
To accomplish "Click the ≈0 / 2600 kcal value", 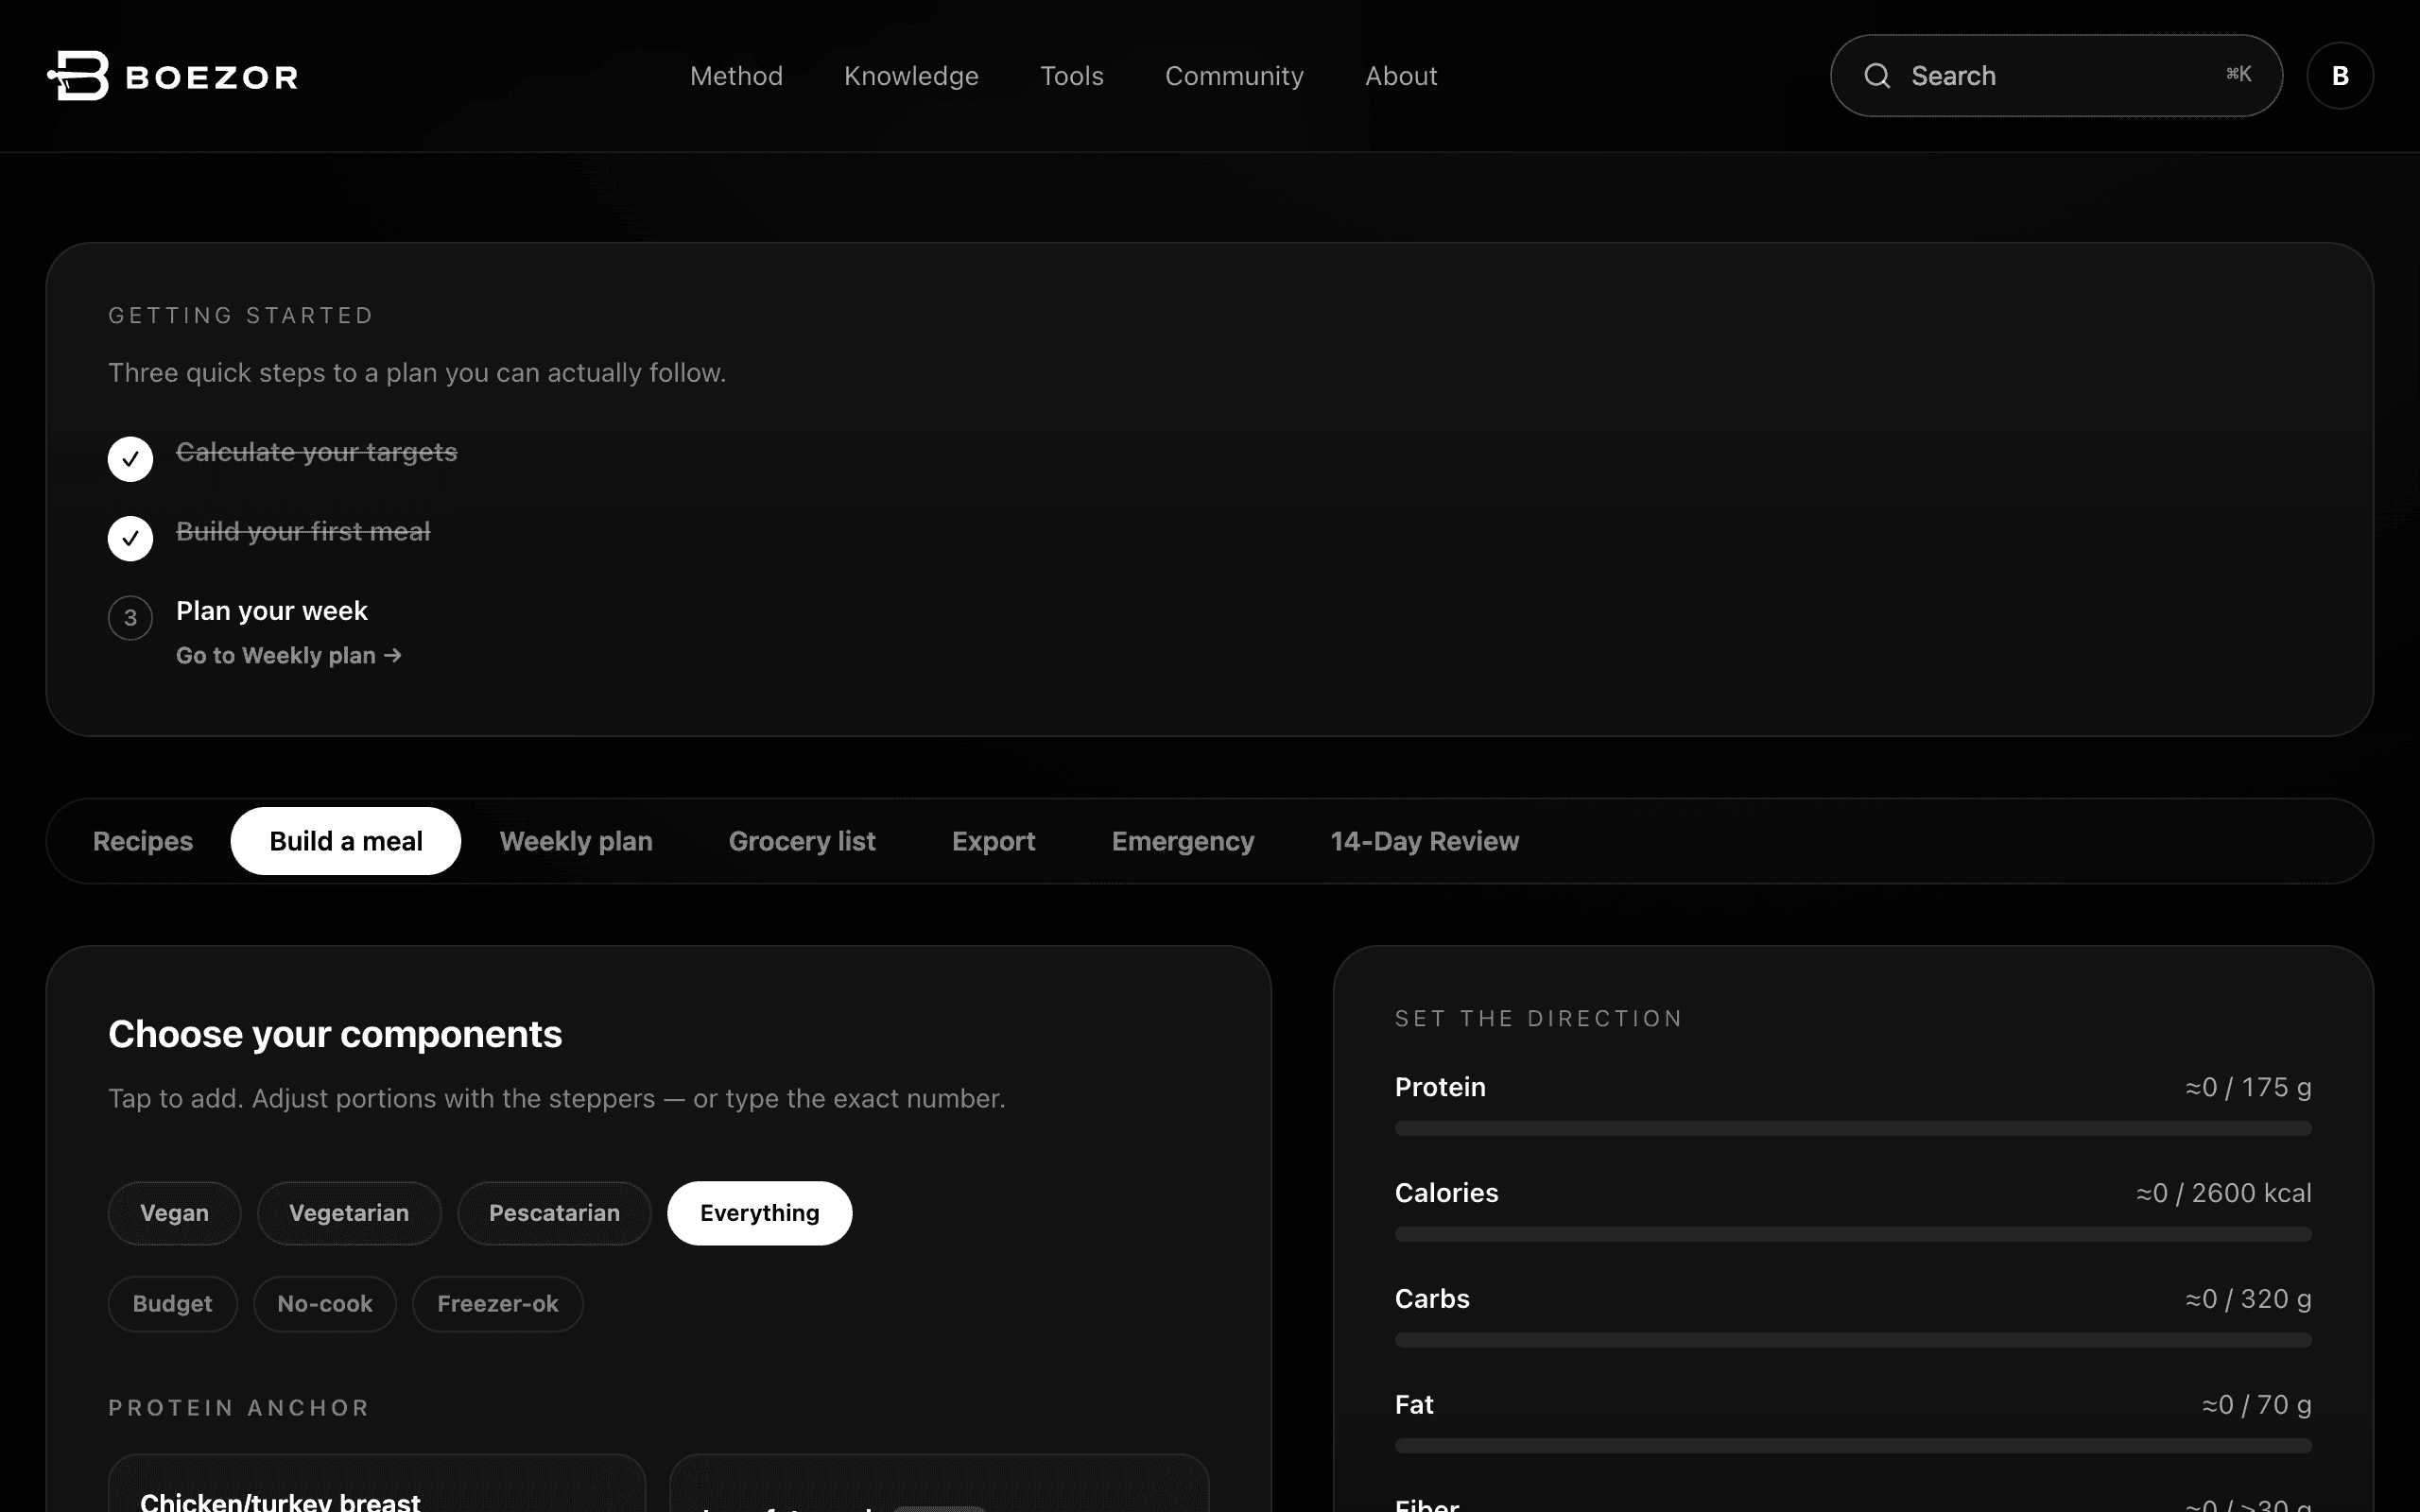I will tap(2223, 1193).
